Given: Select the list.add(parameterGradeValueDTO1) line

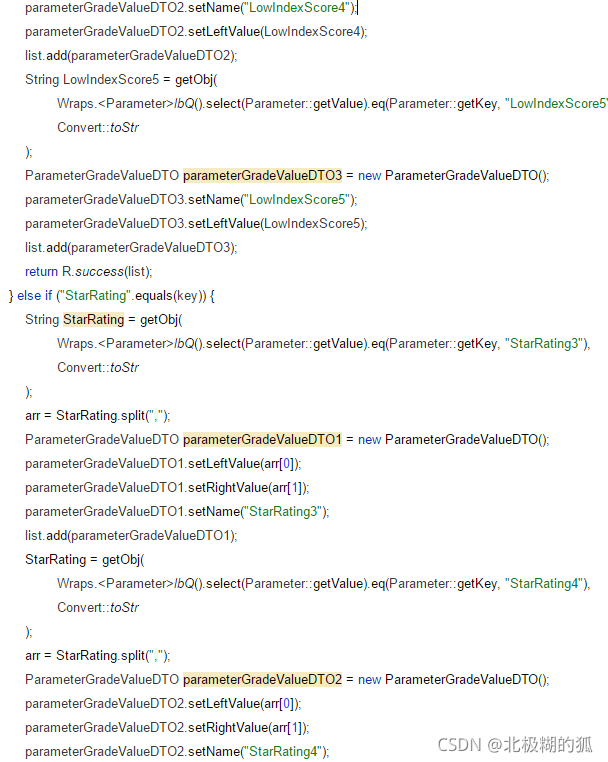Looking at the screenshot, I should click(131, 536).
